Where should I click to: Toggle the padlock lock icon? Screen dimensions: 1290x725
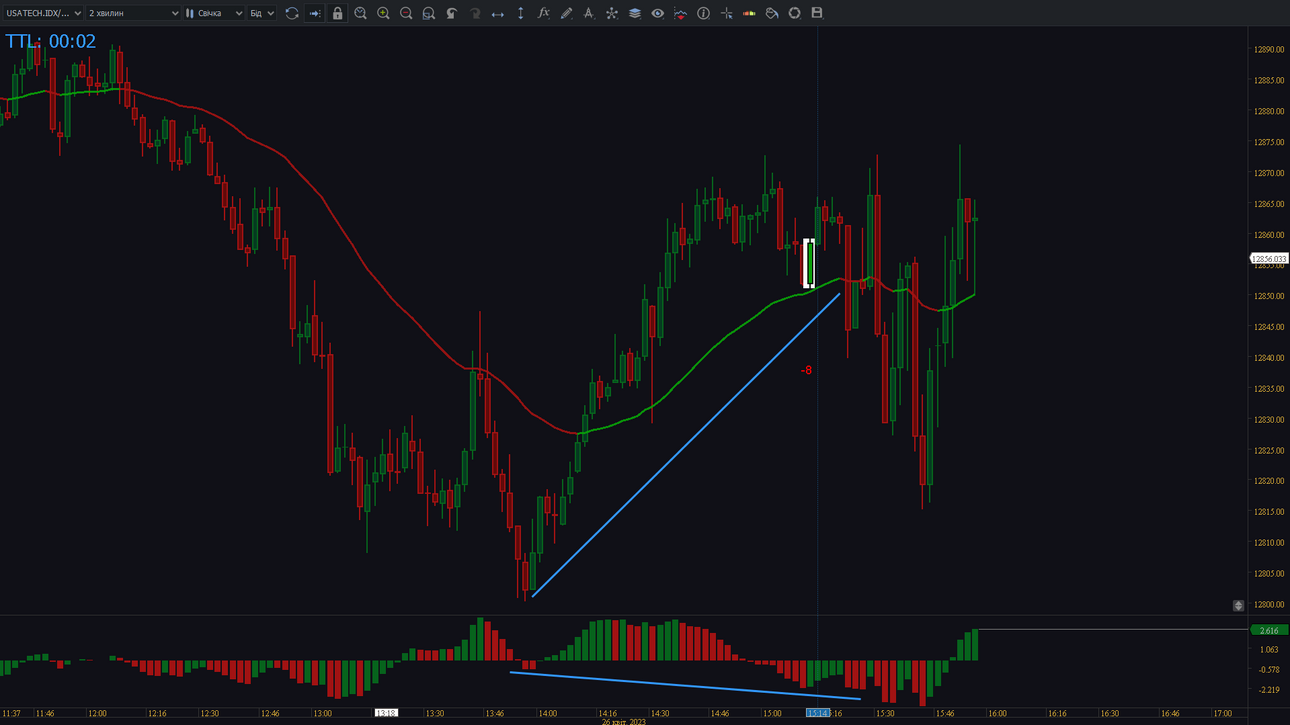(x=337, y=13)
